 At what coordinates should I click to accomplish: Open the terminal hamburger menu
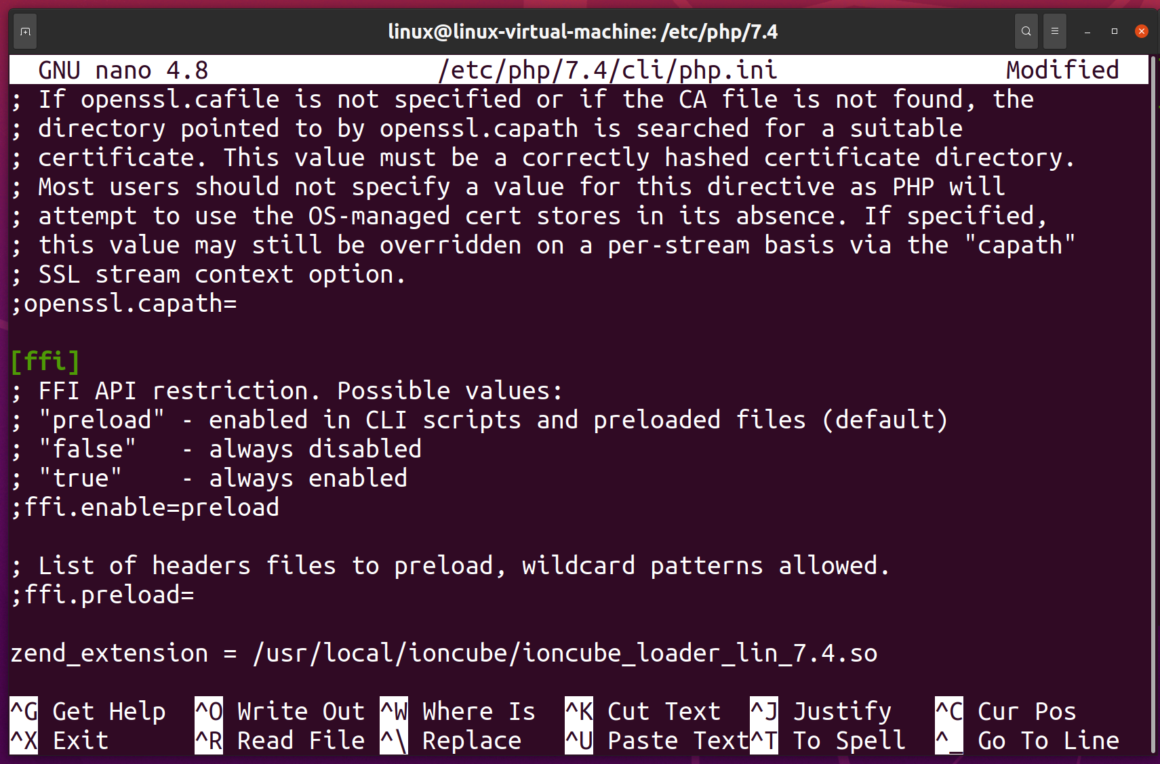(x=1054, y=31)
